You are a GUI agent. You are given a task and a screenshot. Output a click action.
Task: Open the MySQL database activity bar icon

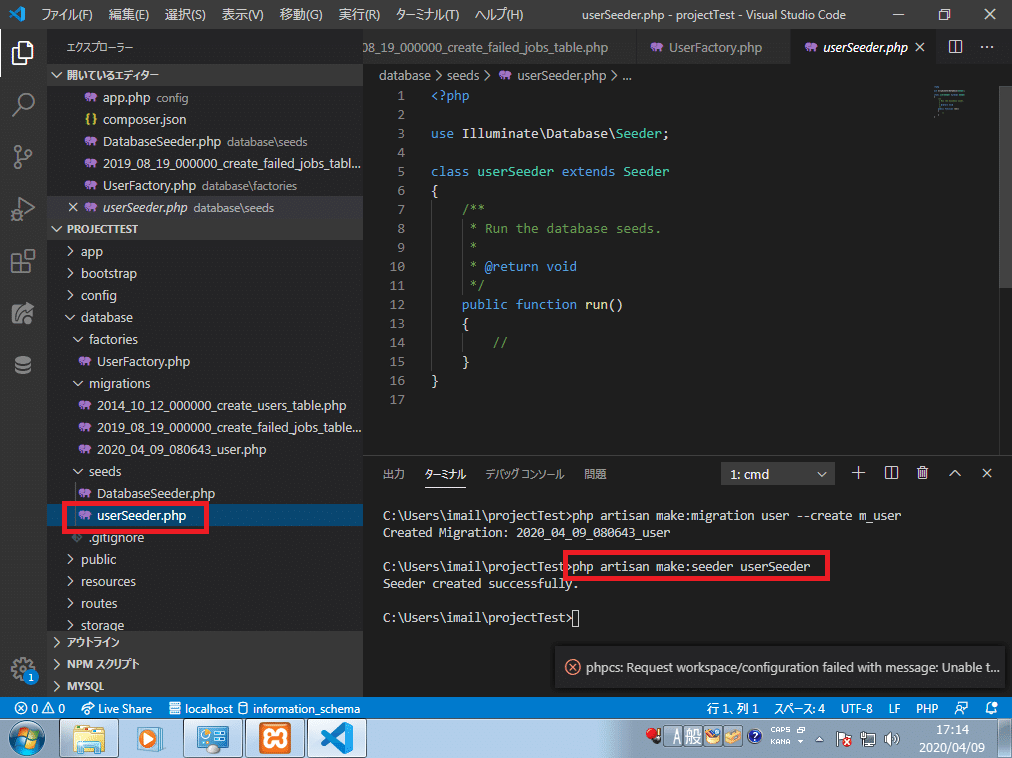click(23, 365)
